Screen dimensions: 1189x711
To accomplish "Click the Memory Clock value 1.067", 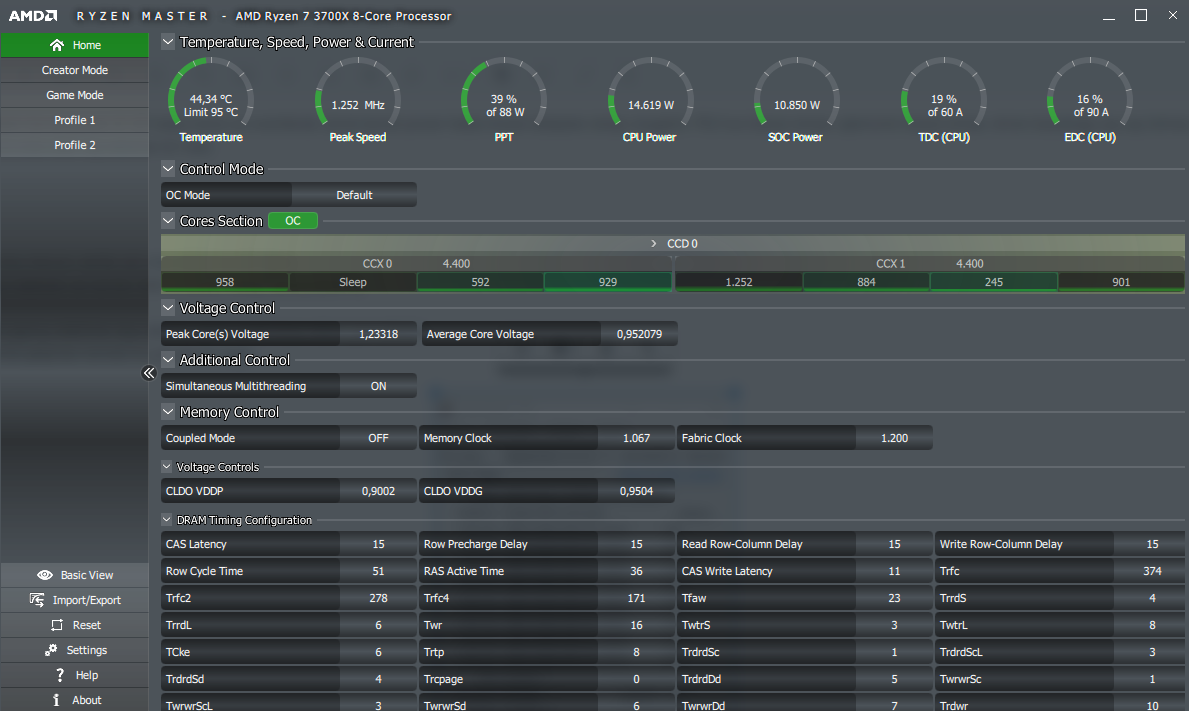I will pos(635,438).
